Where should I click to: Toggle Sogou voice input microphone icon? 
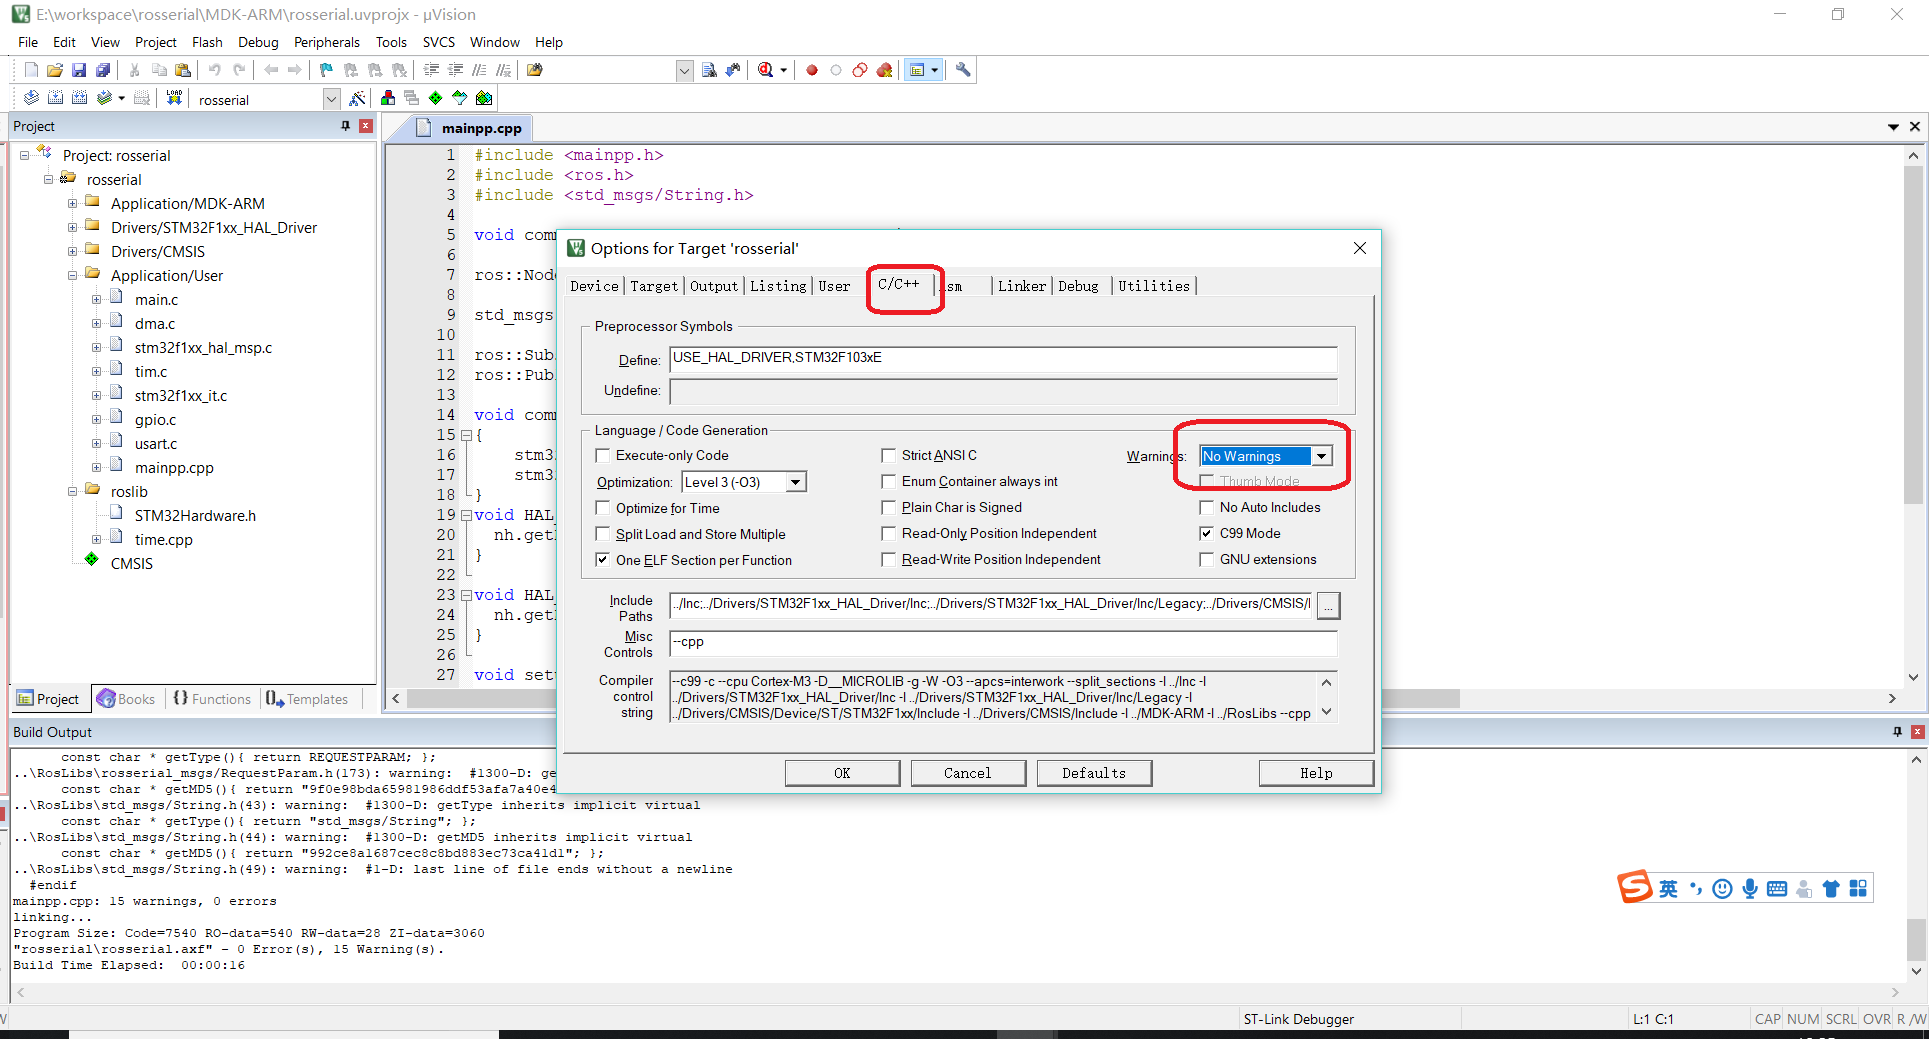pyautogui.click(x=1750, y=888)
